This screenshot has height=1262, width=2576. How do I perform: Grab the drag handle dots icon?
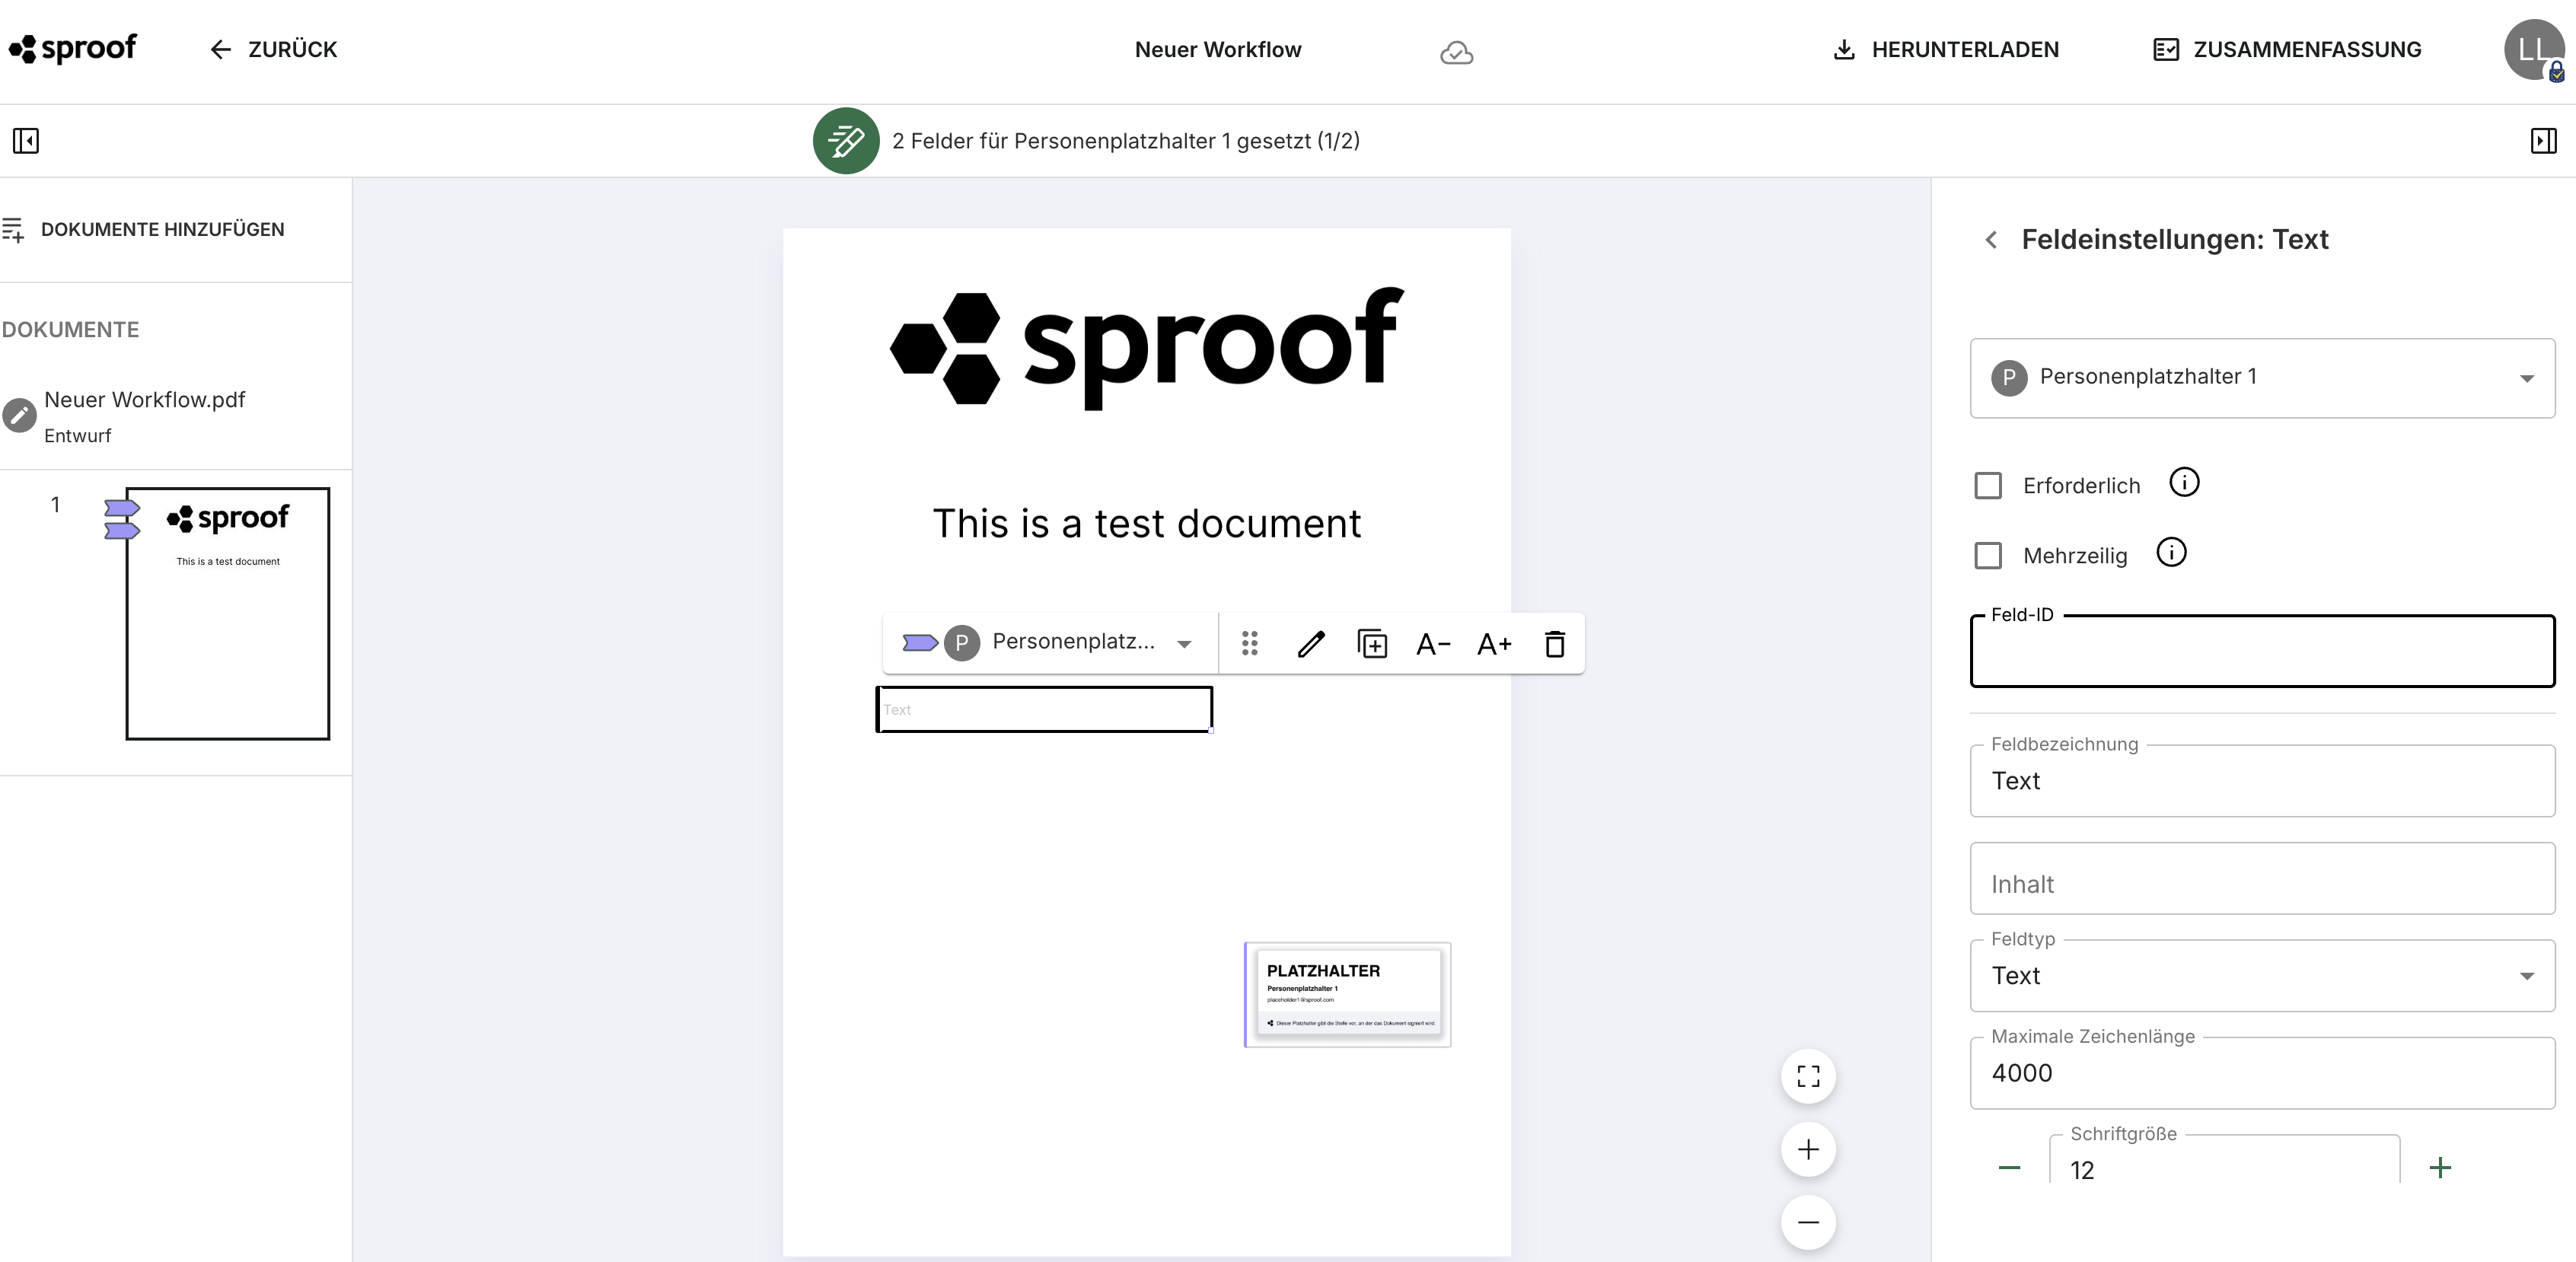click(x=1249, y=643)
